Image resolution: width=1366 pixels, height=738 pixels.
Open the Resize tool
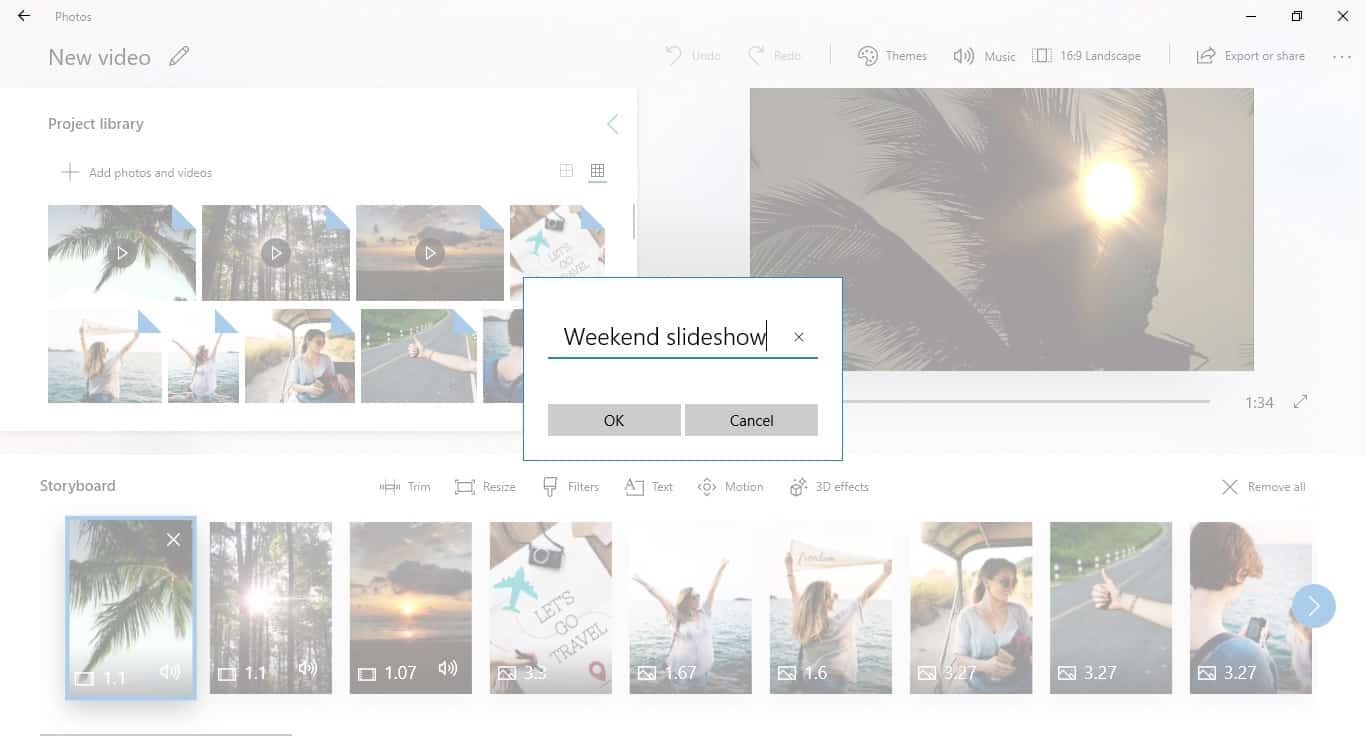click(x=485, y=486)
